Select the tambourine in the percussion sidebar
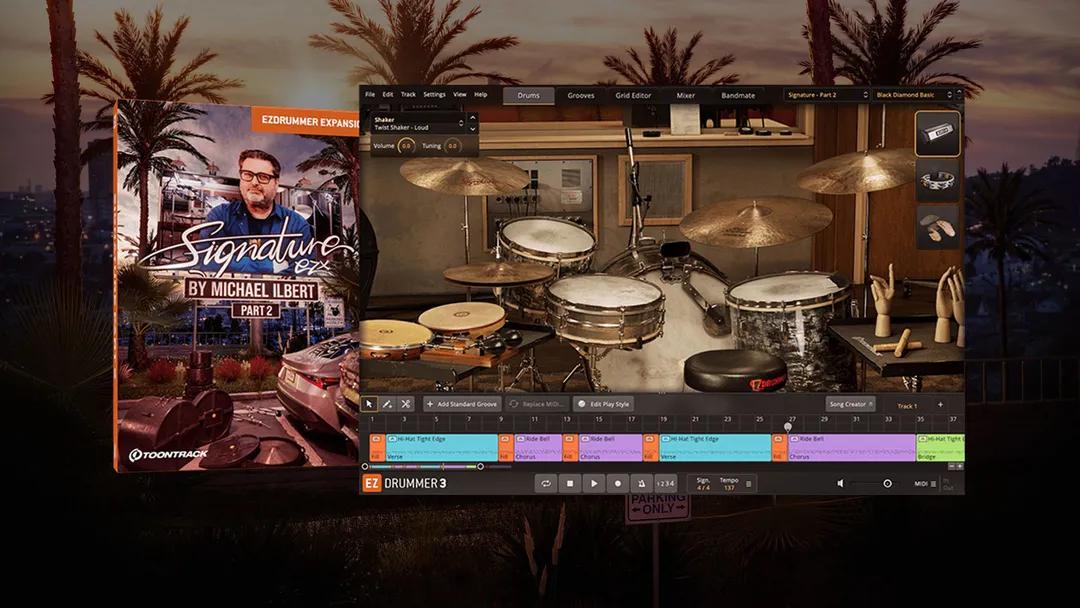1080x608 pixels. (937, 182)
